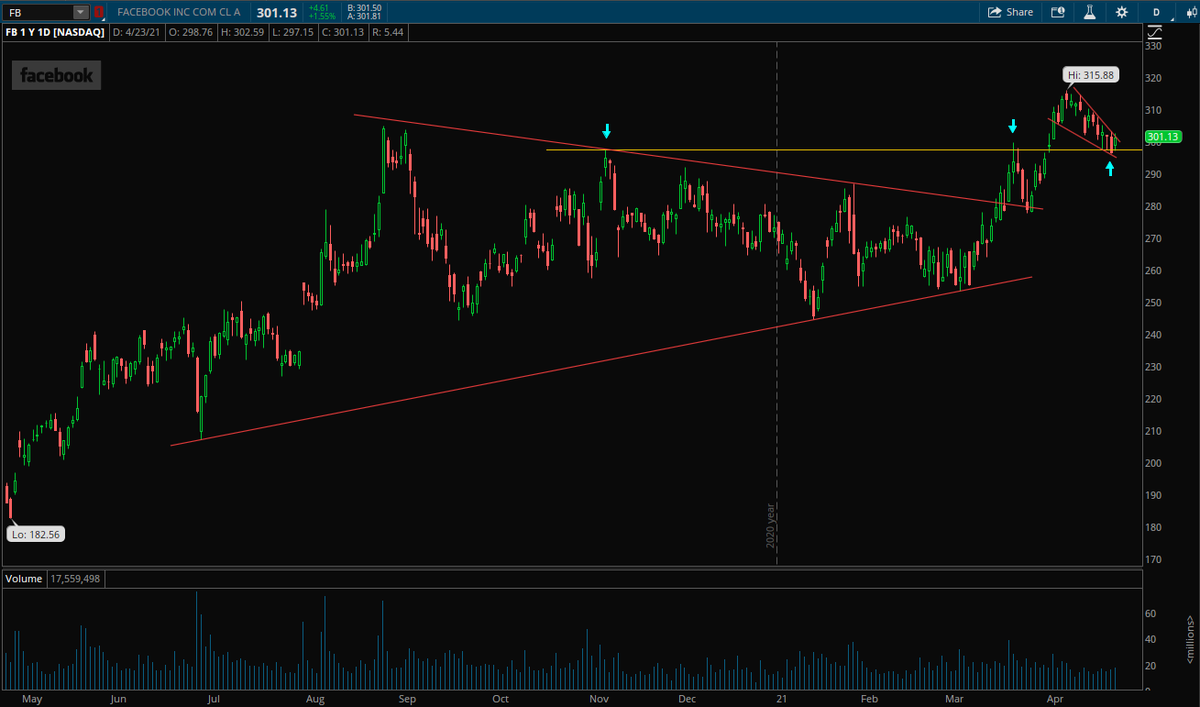Open the D timeframe dropdown
This screenshot has height=707, width=1200.
pyautogui.click(x=1155, y=12)
